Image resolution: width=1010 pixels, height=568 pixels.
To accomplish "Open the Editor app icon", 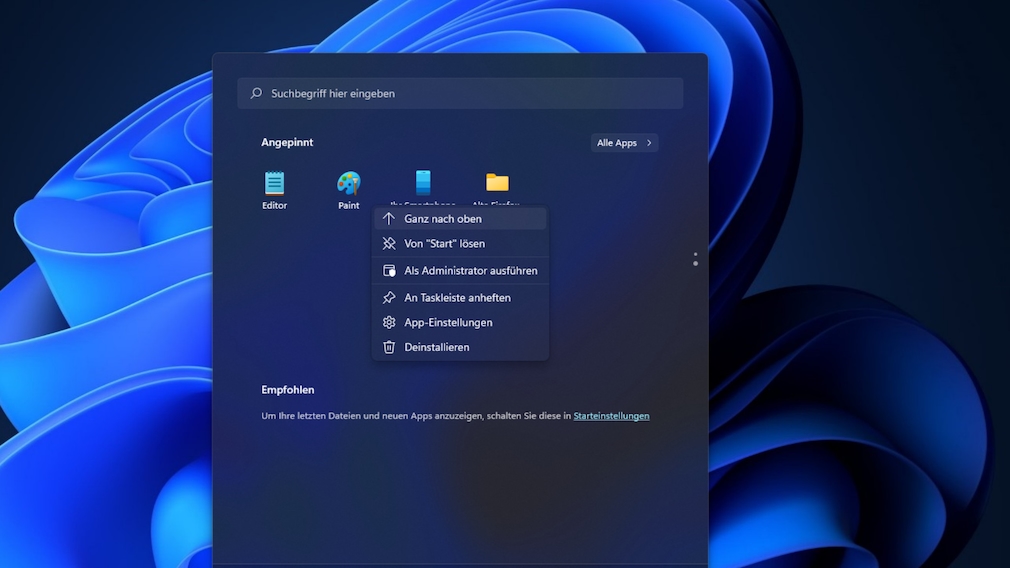I will pos(274,183).
